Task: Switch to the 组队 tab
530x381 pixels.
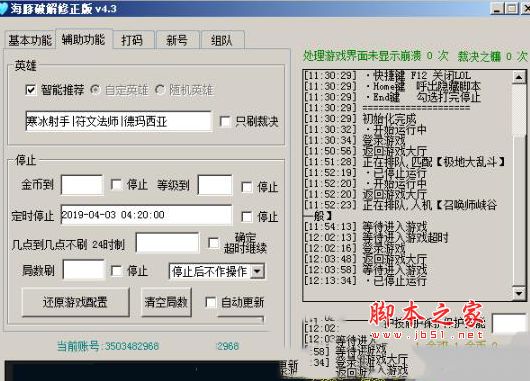Action: [x=222, y=40]
